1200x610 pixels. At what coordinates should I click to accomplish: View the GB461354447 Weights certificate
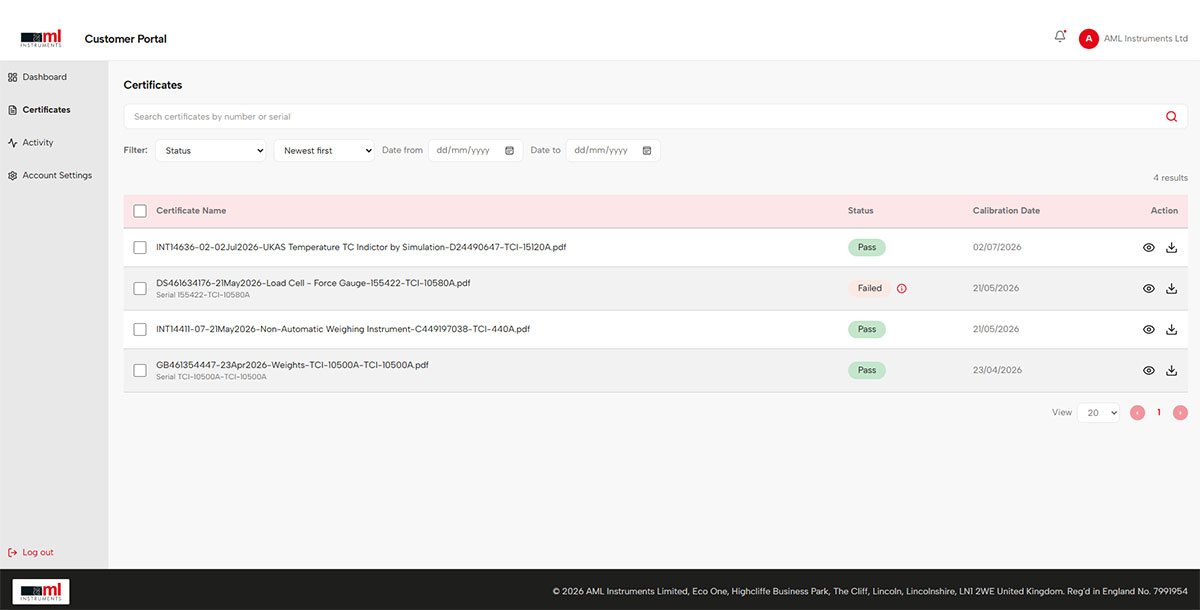click(x=1149, y=371)
